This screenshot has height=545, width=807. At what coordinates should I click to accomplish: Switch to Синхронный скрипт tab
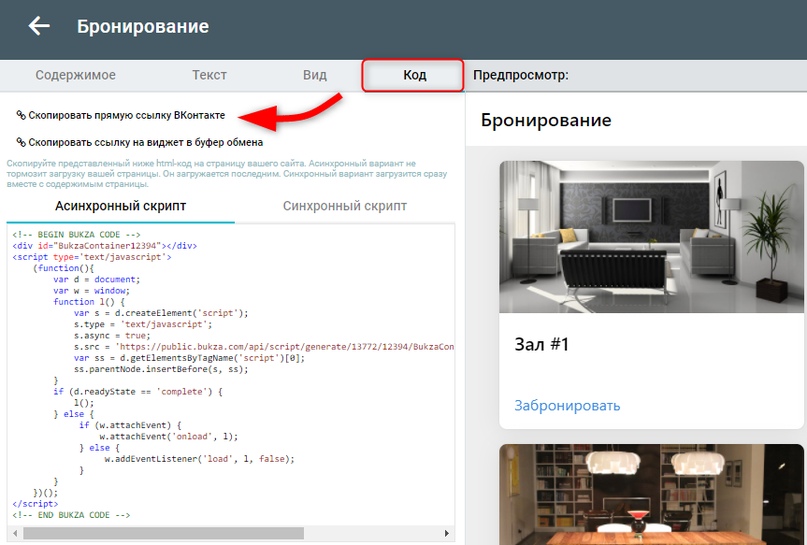point(345,206)
